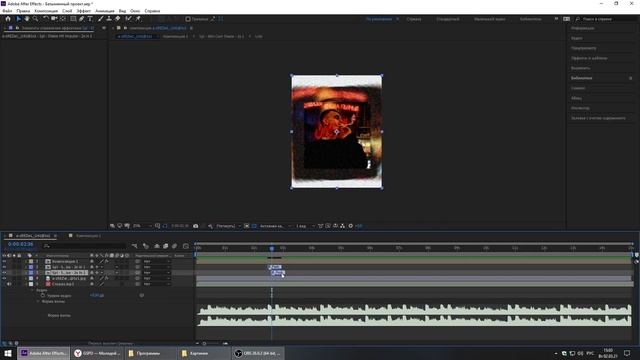Click the timeline layer search field
This screenshot has height=360, width=640.
coord(84,246)
